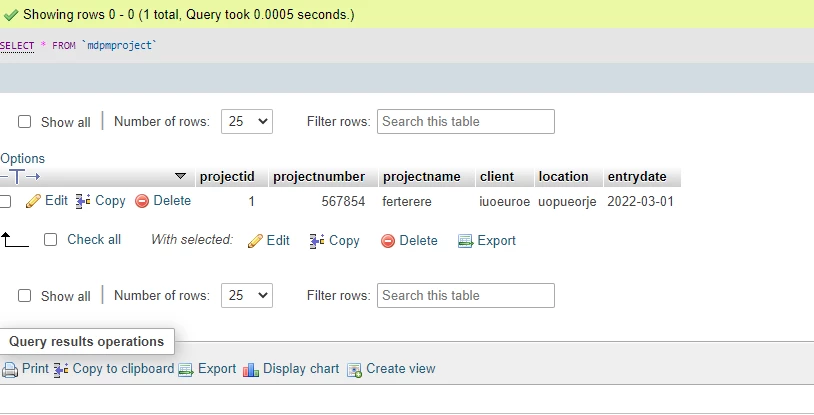This screenshot has width=814, height=415.
Task: Click the Export icon in With selected actions
Action: [x=465, y=241]
